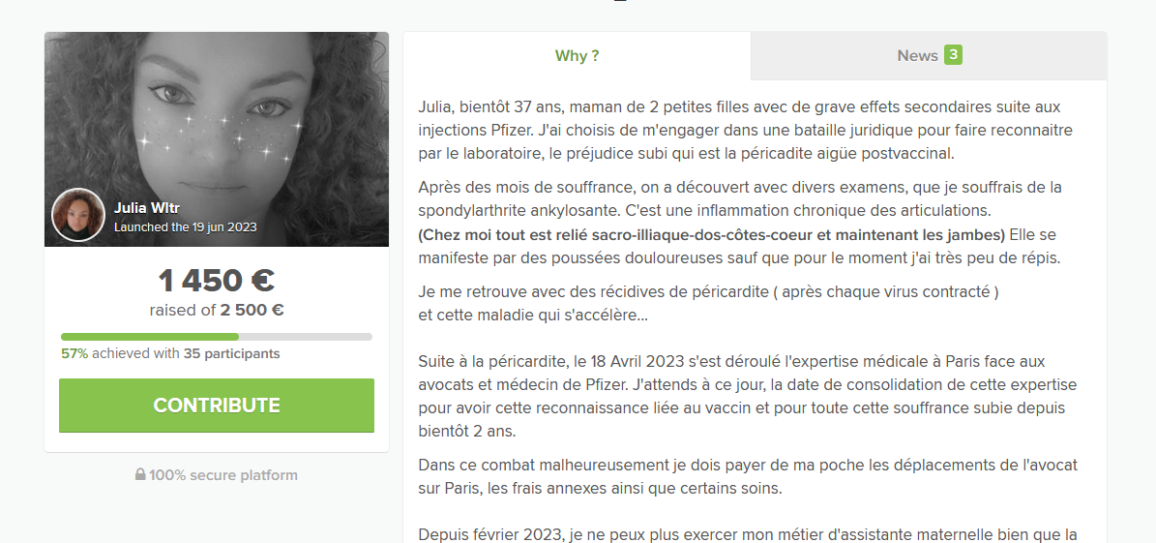Click Julia Wltr's round profile avatar
Viewport: 1156px width, 543px height.
tap(78, 215)
